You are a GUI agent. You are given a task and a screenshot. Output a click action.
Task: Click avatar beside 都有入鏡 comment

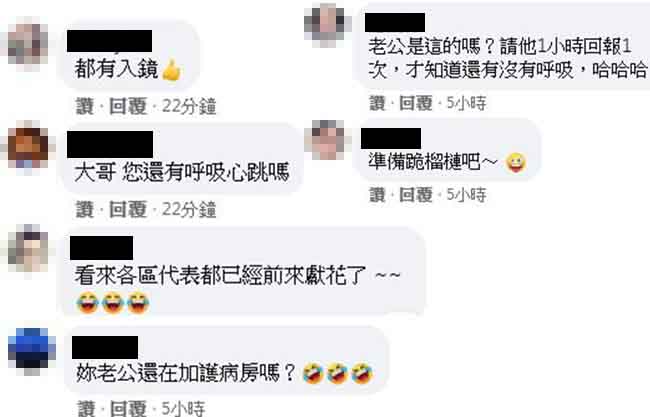click(28, 44)
